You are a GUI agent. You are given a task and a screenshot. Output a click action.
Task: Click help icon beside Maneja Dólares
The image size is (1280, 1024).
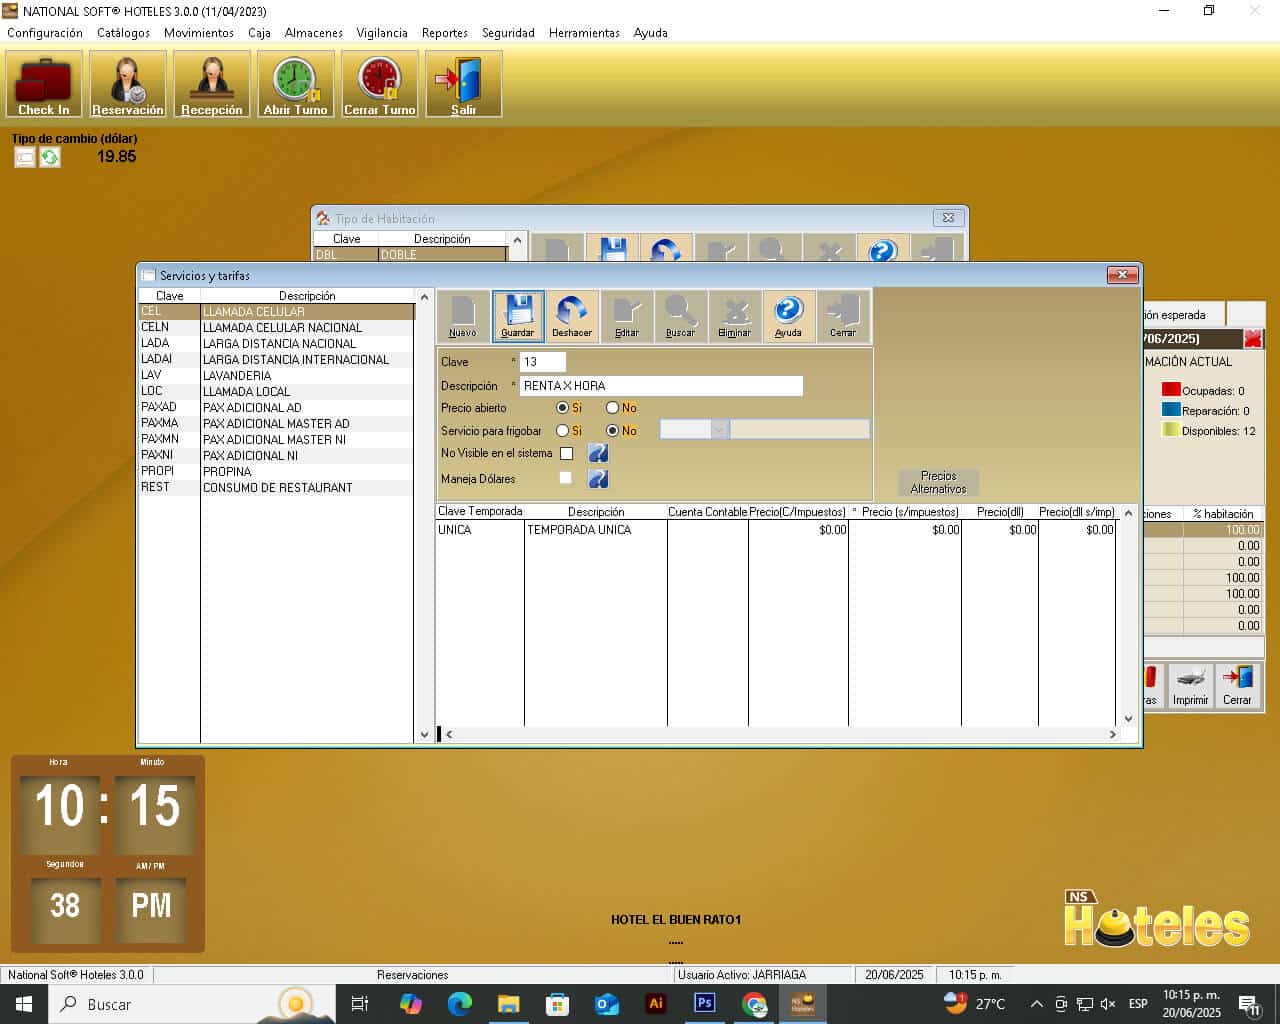598,479
